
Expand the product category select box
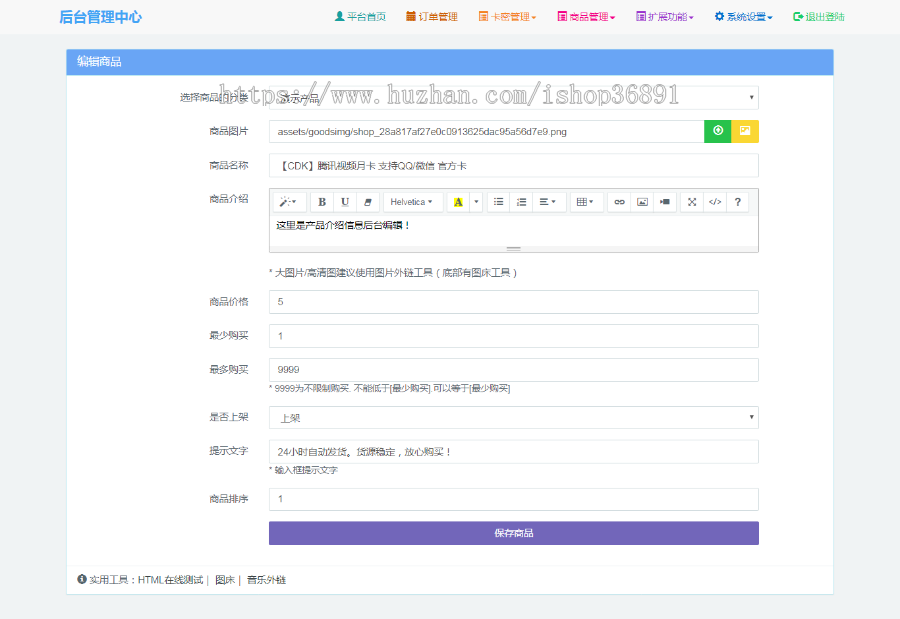click(513, 98)
